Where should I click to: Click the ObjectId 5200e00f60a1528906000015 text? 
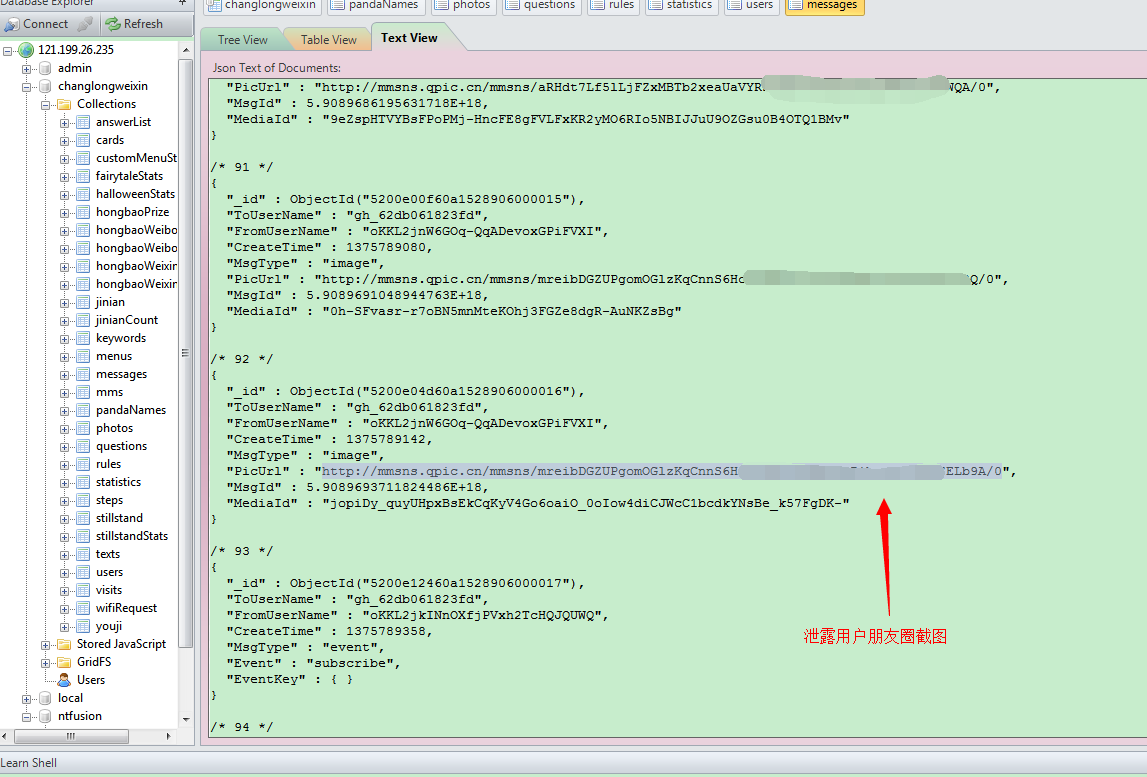(433, 200)
